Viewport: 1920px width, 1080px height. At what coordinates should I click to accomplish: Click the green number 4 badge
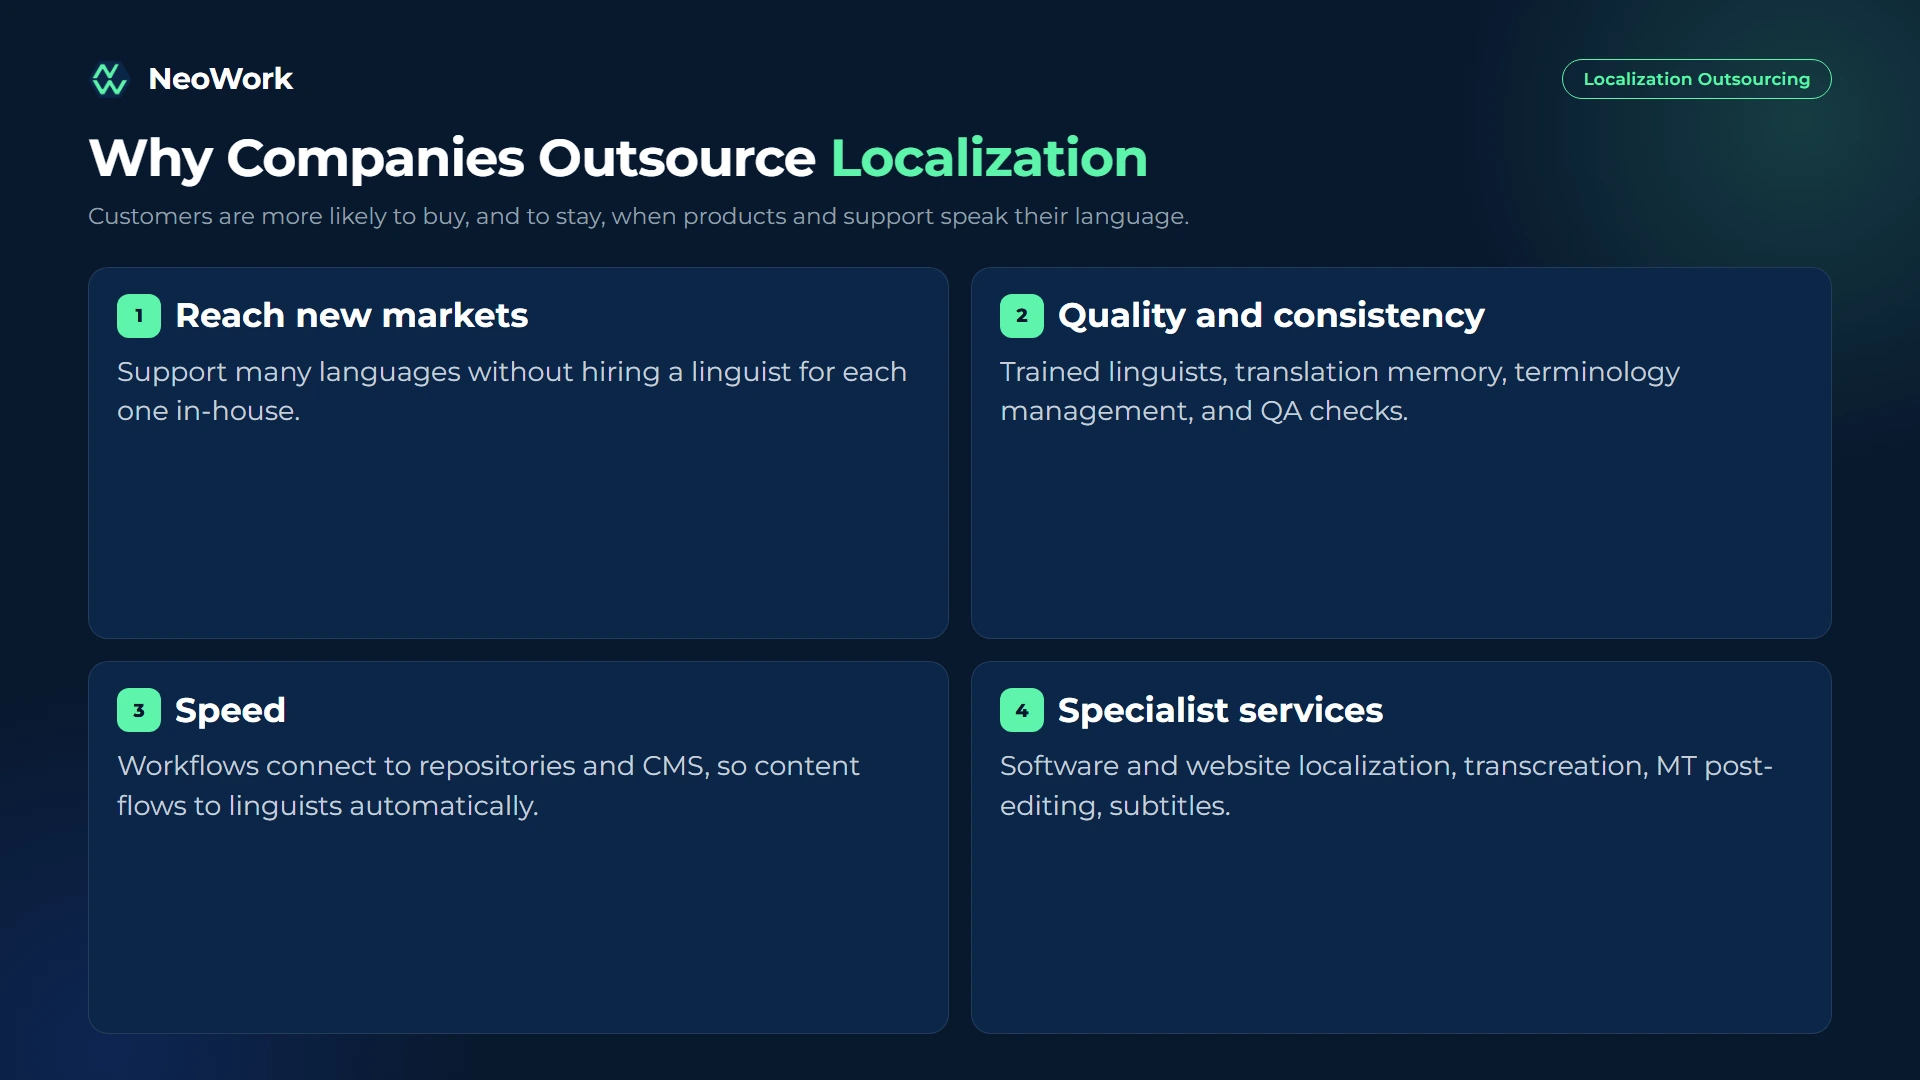[1022, 710]
